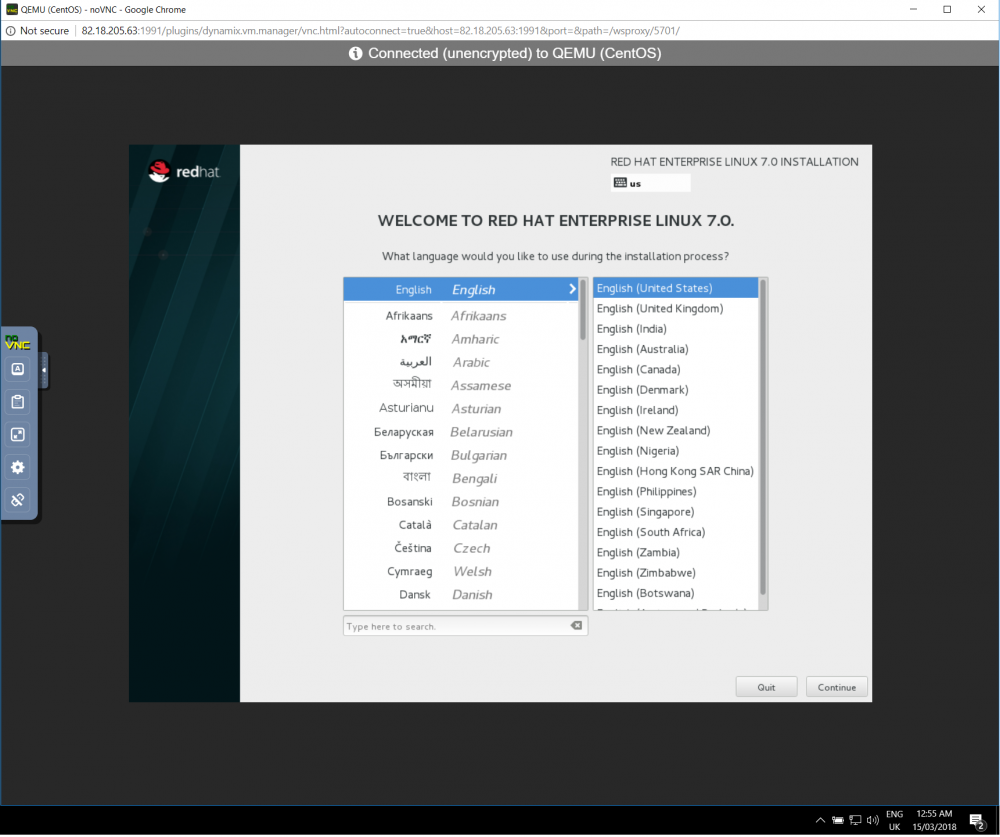Select English (Australia) locale
Viewport: 1000px width, 837px height.
675,350
